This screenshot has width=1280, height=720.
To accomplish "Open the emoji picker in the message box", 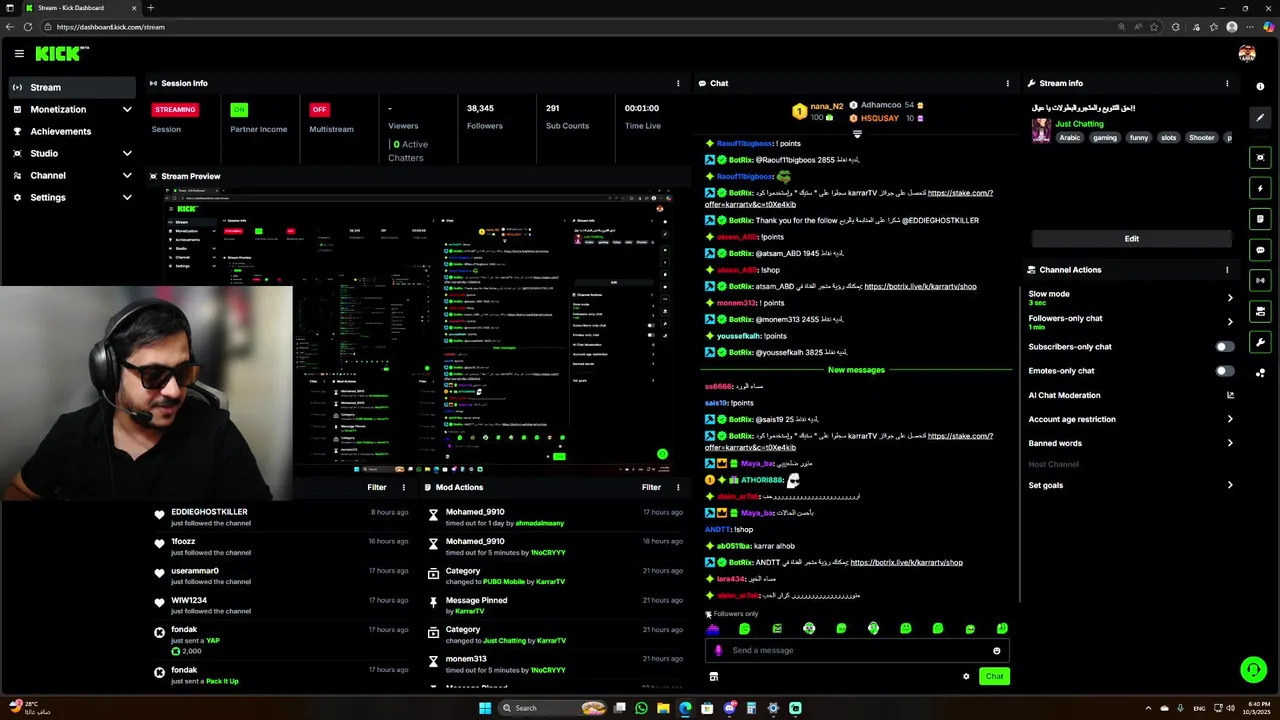I will [x=996, y=651].
